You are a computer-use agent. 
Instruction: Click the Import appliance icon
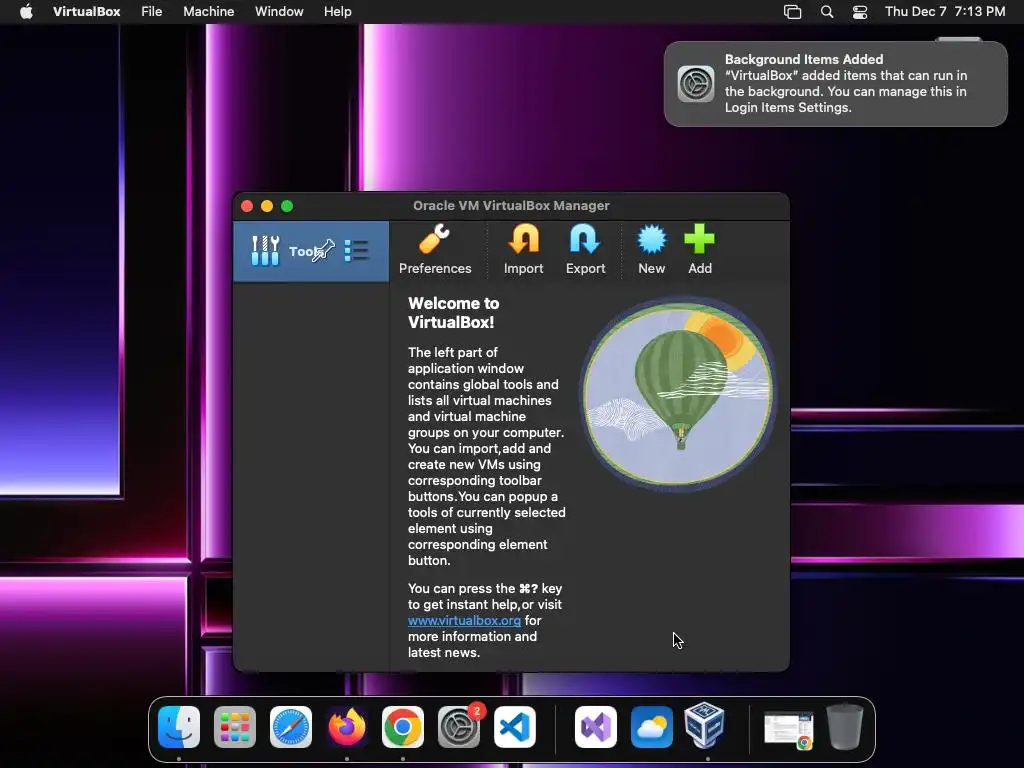pyautogui.click(x=523, y=249)
